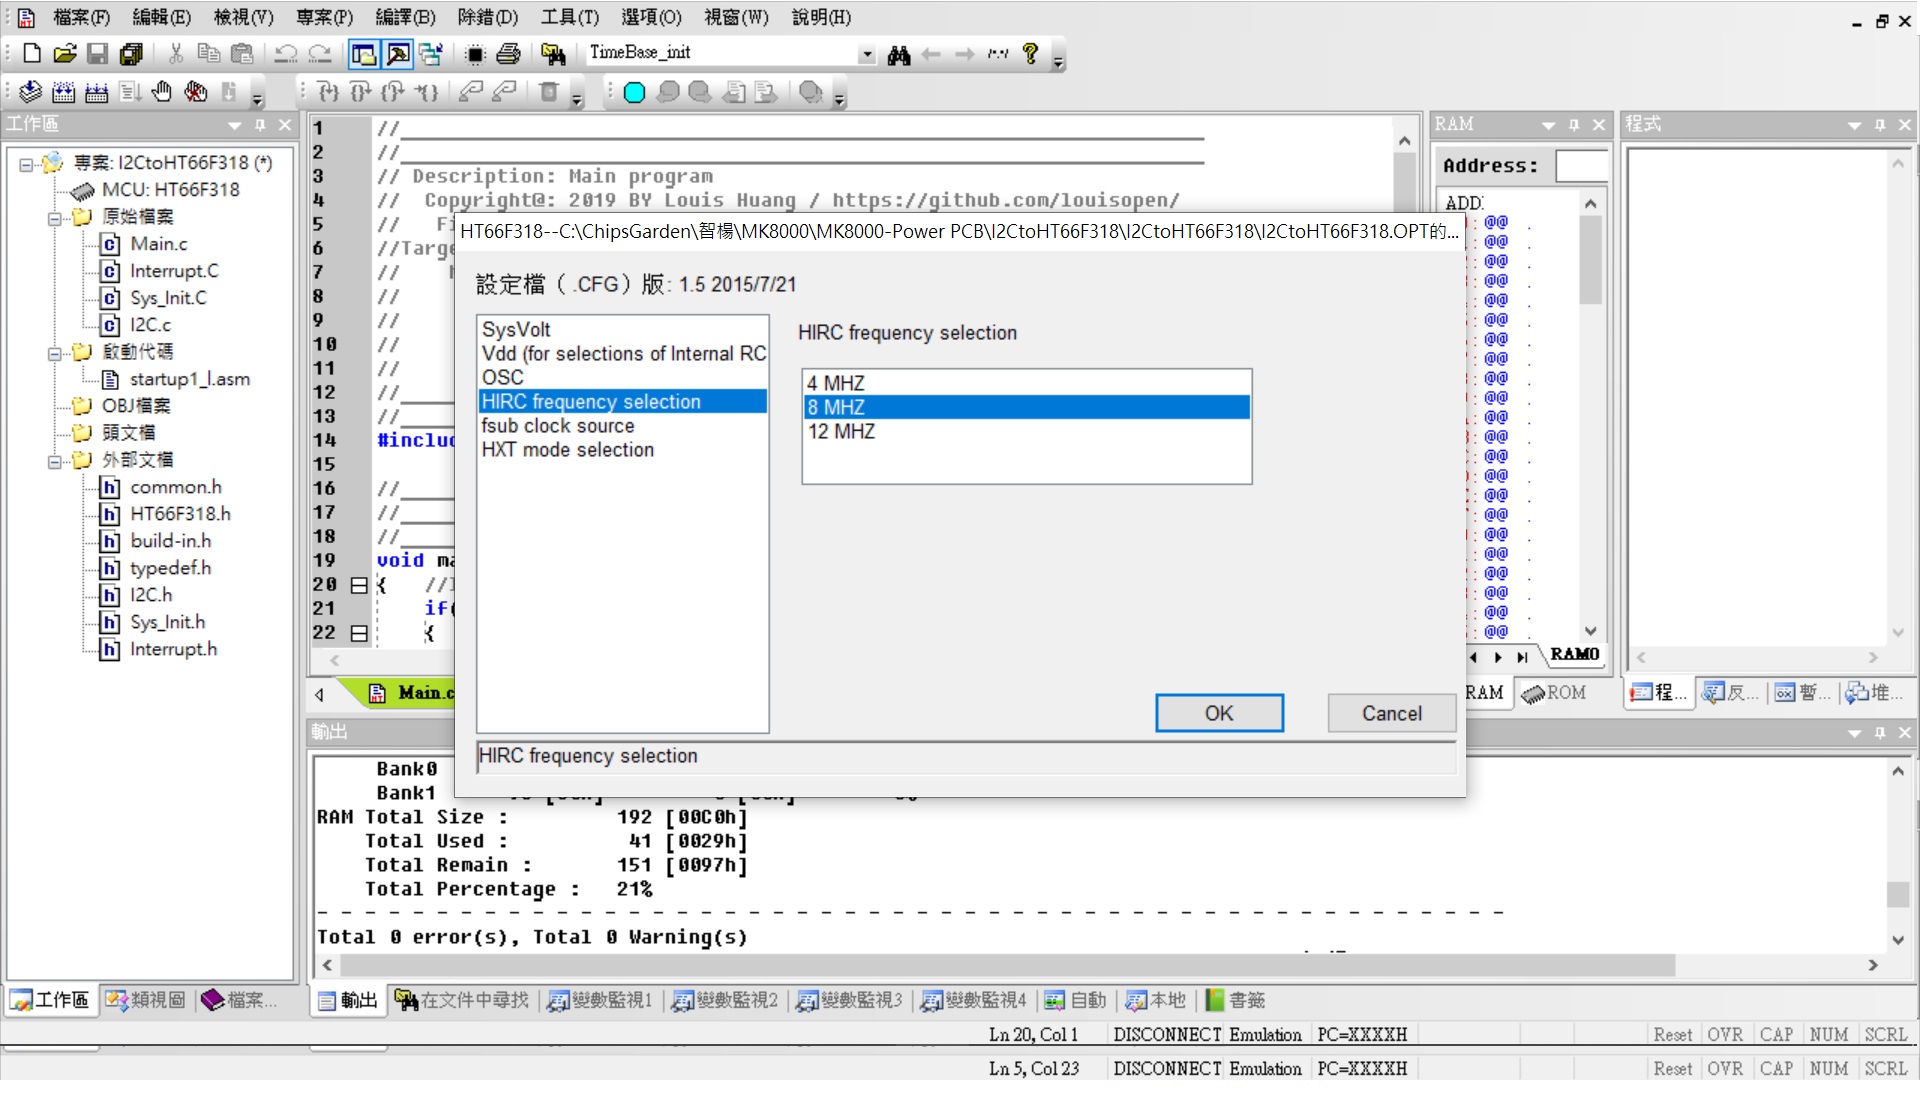Click the Save floppy disk icon
Viewport: 1920px width, 1096px height.
97,54
